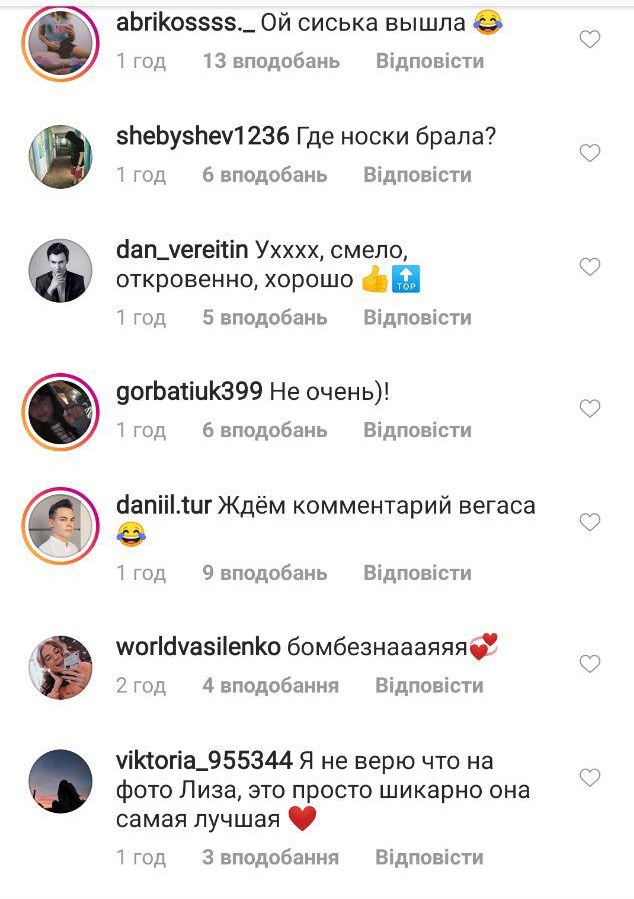Open shebyshev1236's avatar
Image resolution: width=634 pixels, height=899 pixels.
[60, 157]
